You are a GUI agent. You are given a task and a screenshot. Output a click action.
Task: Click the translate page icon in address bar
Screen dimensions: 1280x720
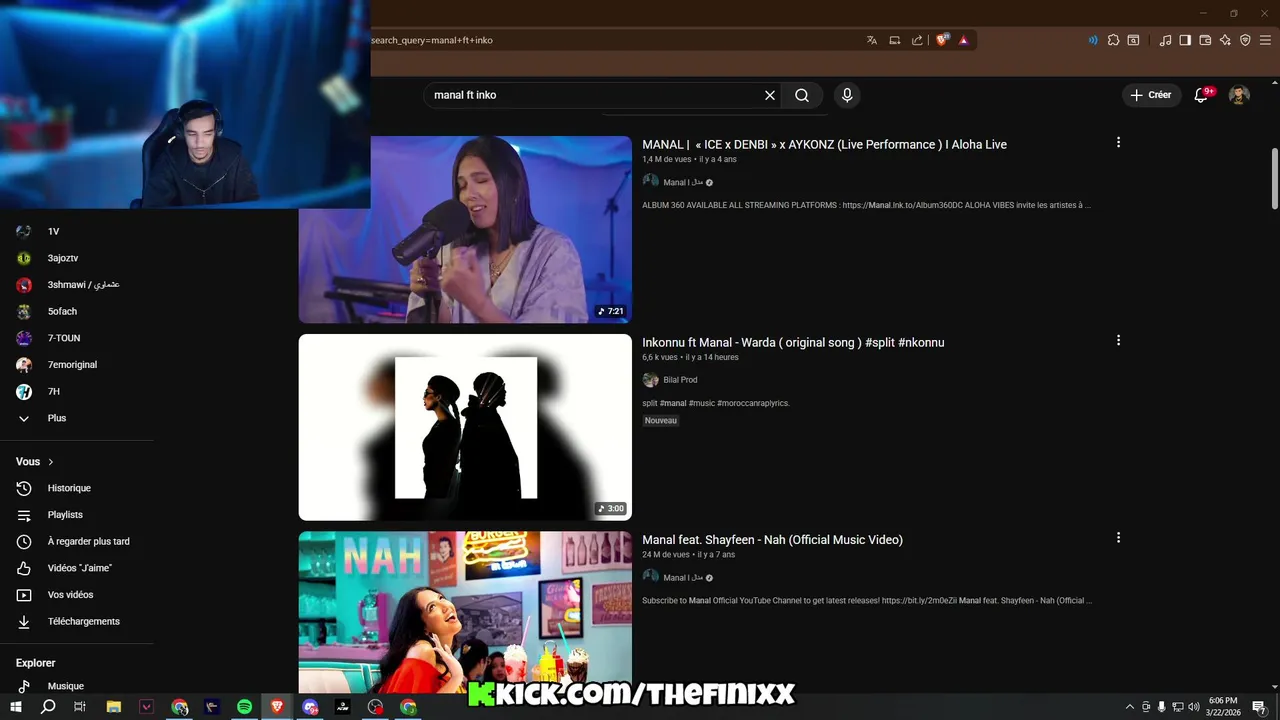(x=872, y=40)
